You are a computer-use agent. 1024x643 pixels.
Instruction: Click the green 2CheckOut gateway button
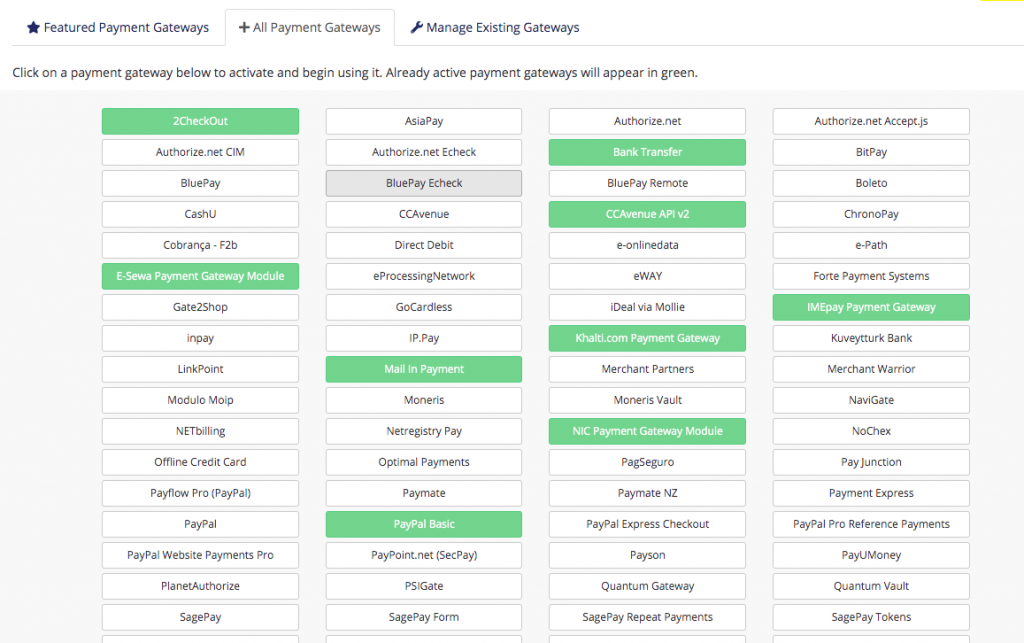click(x=200, y=121)
